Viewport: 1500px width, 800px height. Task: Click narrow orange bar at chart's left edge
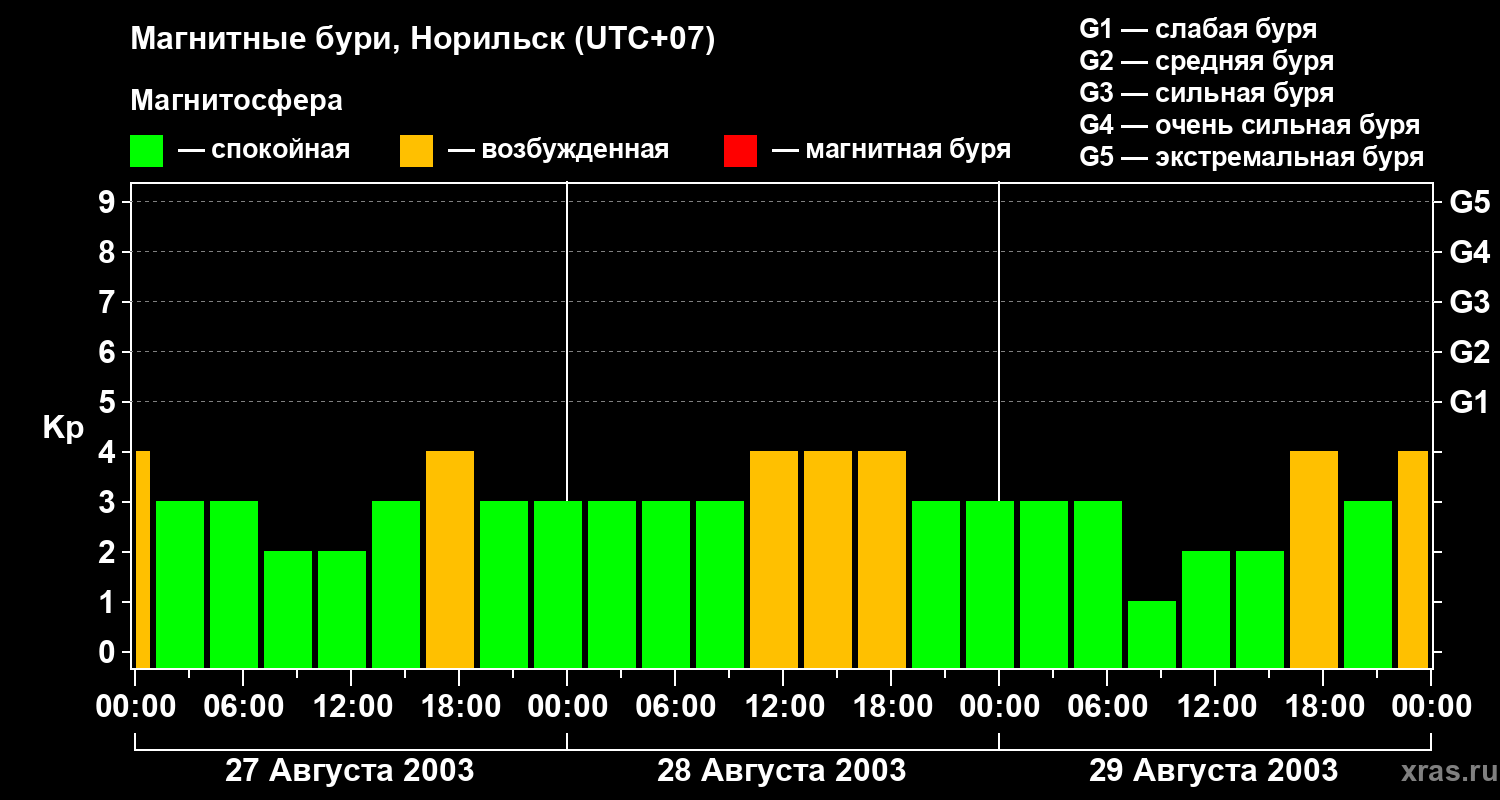[x=142, y=559]
